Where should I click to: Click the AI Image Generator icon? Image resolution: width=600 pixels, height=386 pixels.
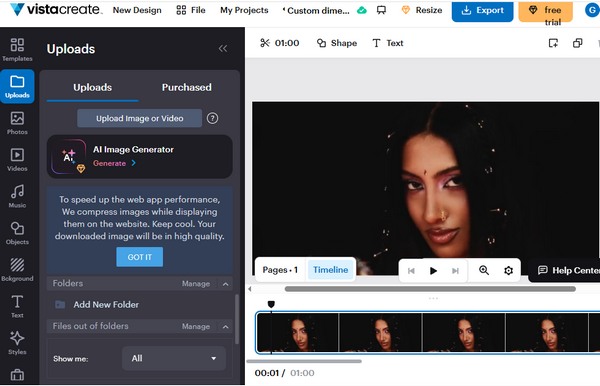(x=69, y=156)
